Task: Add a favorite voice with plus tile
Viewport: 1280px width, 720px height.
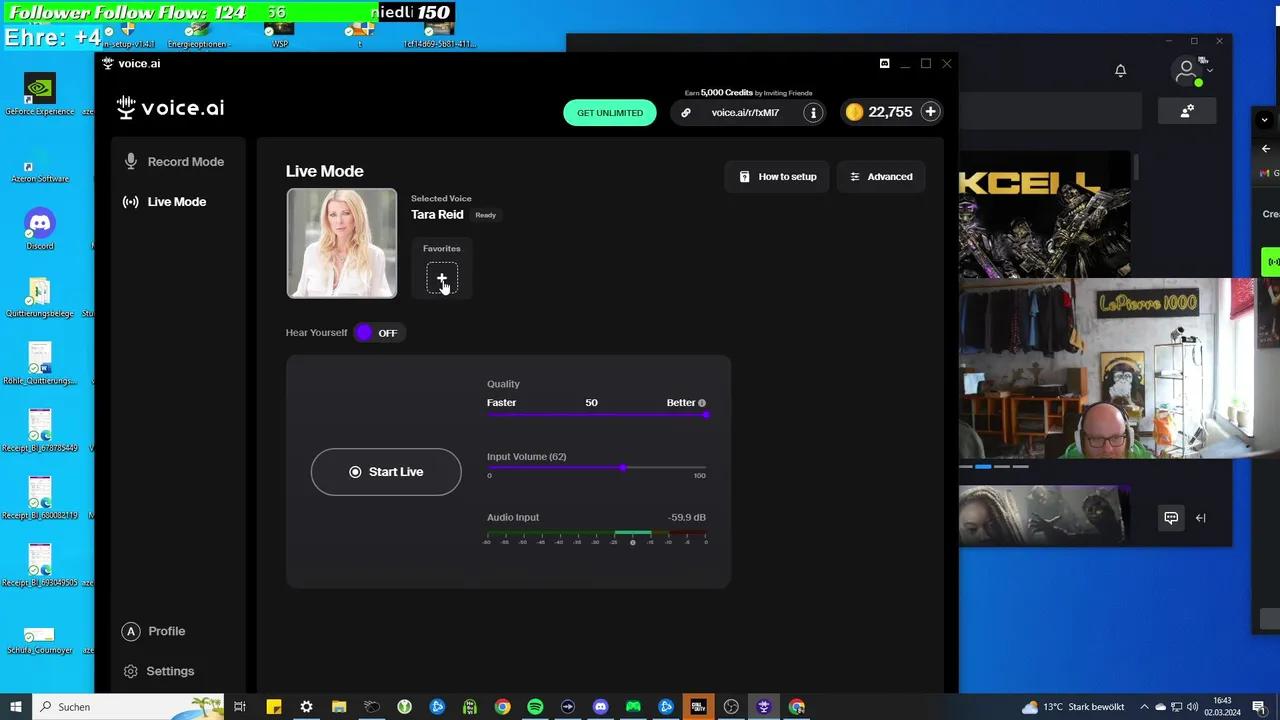Action: pos(442,279)
